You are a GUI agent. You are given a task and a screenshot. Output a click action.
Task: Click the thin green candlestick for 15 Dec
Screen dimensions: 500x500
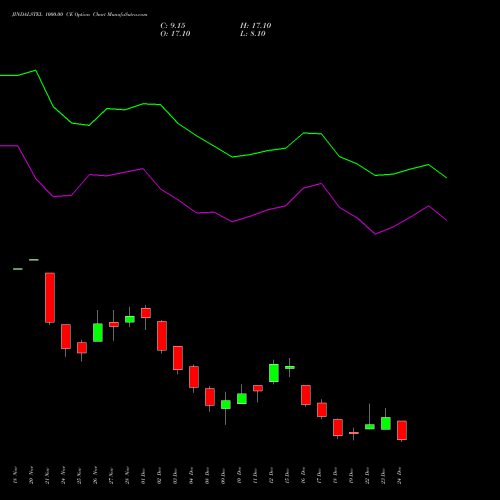290,367
